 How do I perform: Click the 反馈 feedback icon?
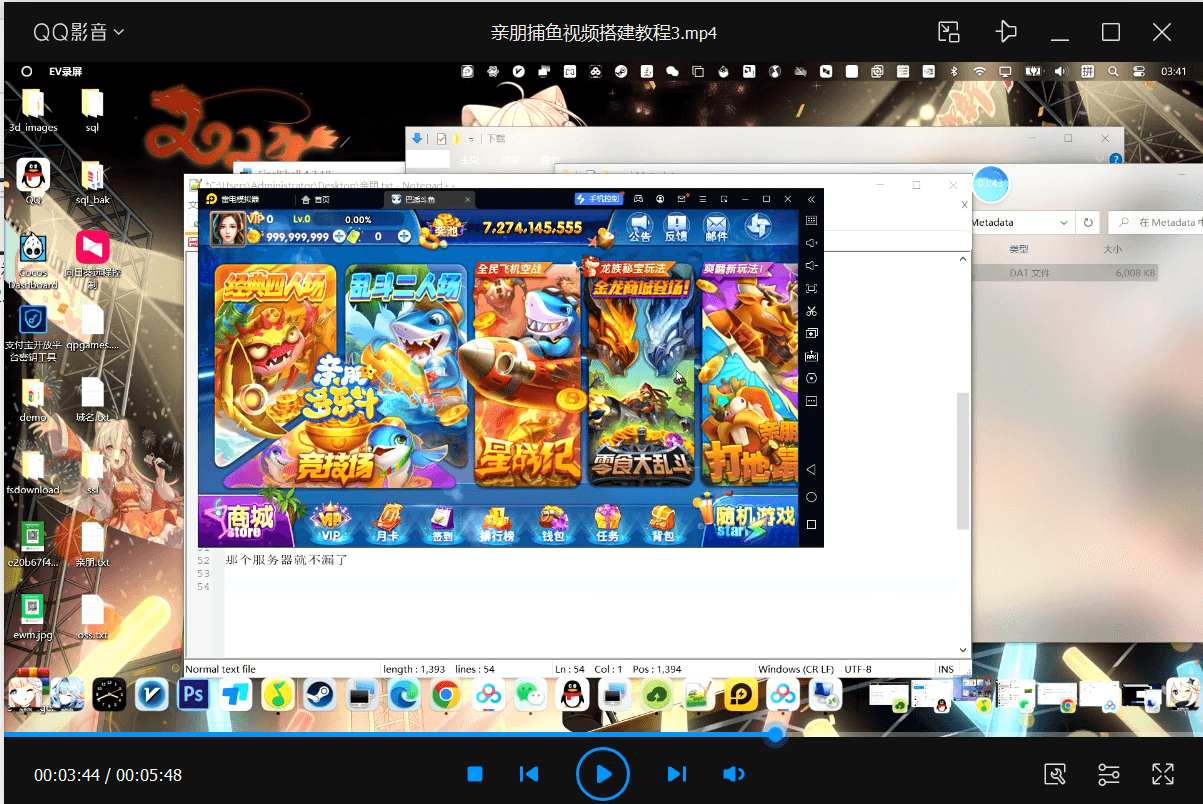677,227
